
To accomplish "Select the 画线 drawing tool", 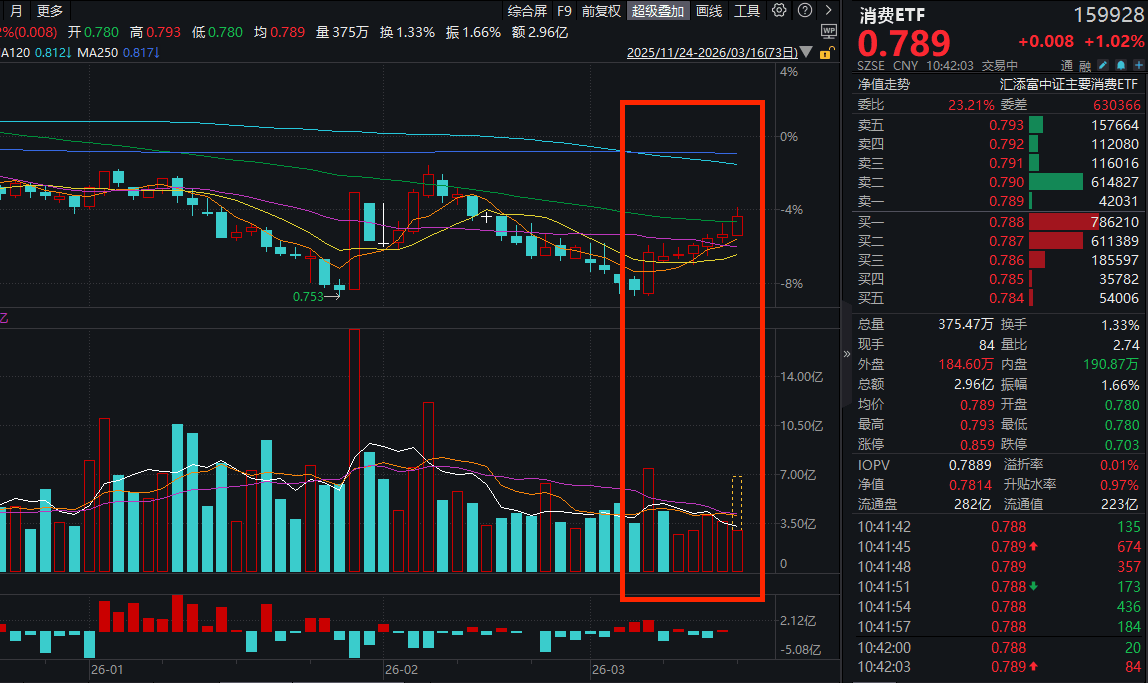I will click(x=709, y=11).
